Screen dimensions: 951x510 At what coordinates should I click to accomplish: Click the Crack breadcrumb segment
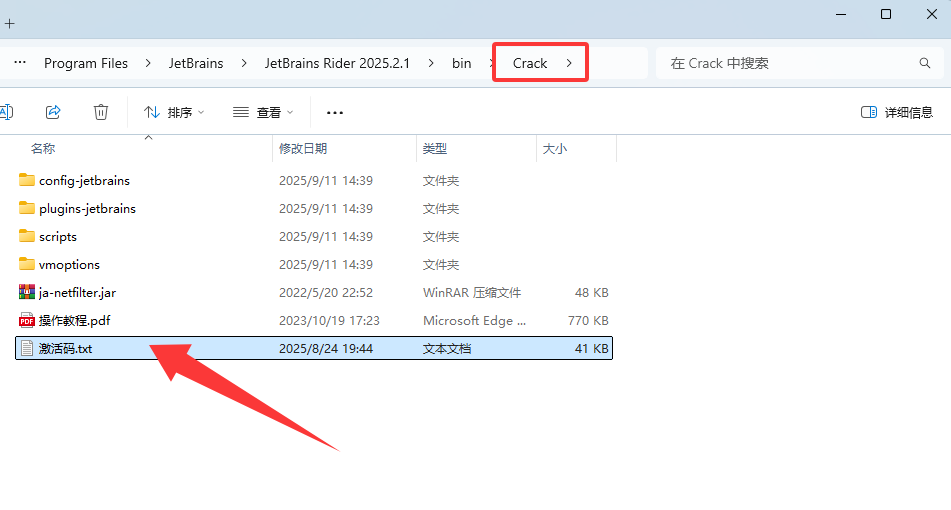pyautogui.click(x=530, y=63)
